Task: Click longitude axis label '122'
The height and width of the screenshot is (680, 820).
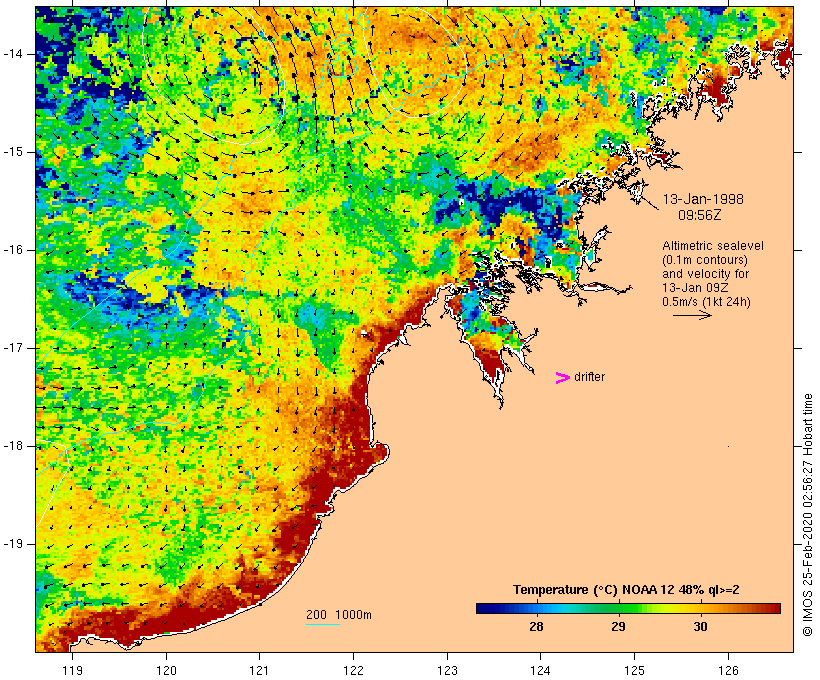Action: [354, 671]
